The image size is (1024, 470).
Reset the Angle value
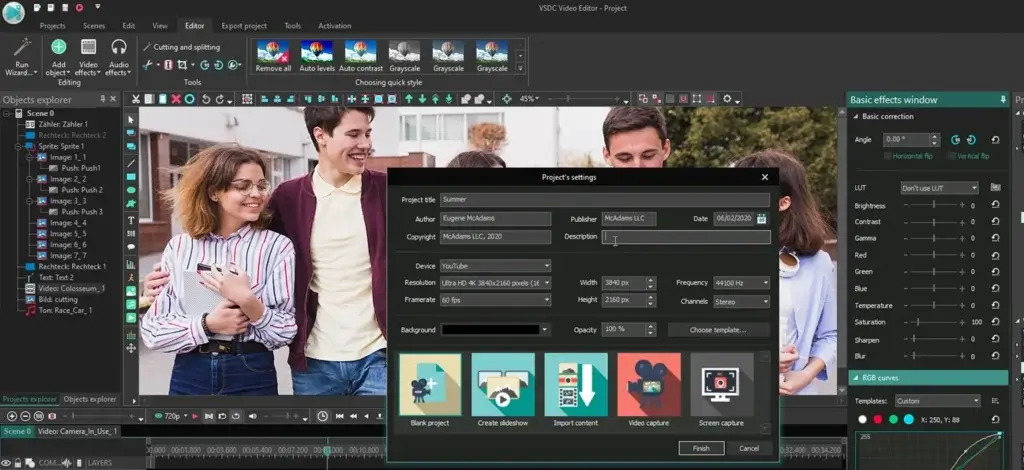995,140
